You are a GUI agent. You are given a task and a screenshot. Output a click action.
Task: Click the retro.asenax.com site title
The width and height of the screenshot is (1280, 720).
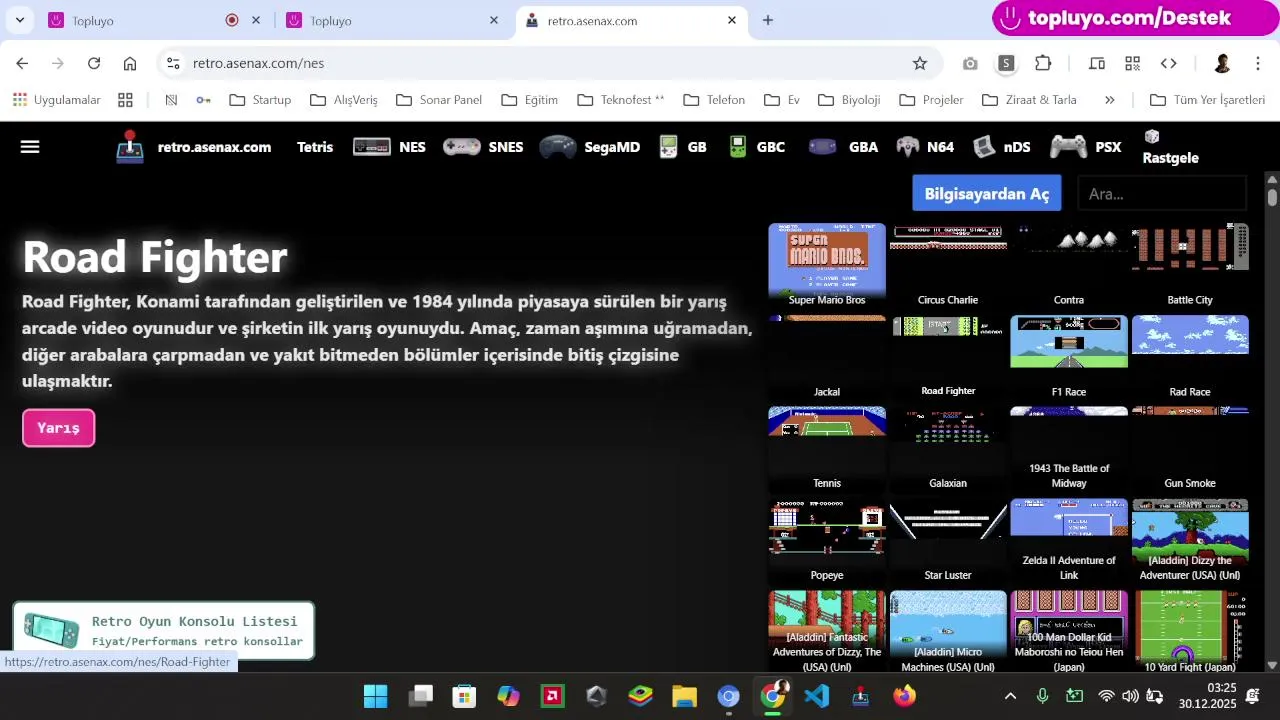click(214, 147)
